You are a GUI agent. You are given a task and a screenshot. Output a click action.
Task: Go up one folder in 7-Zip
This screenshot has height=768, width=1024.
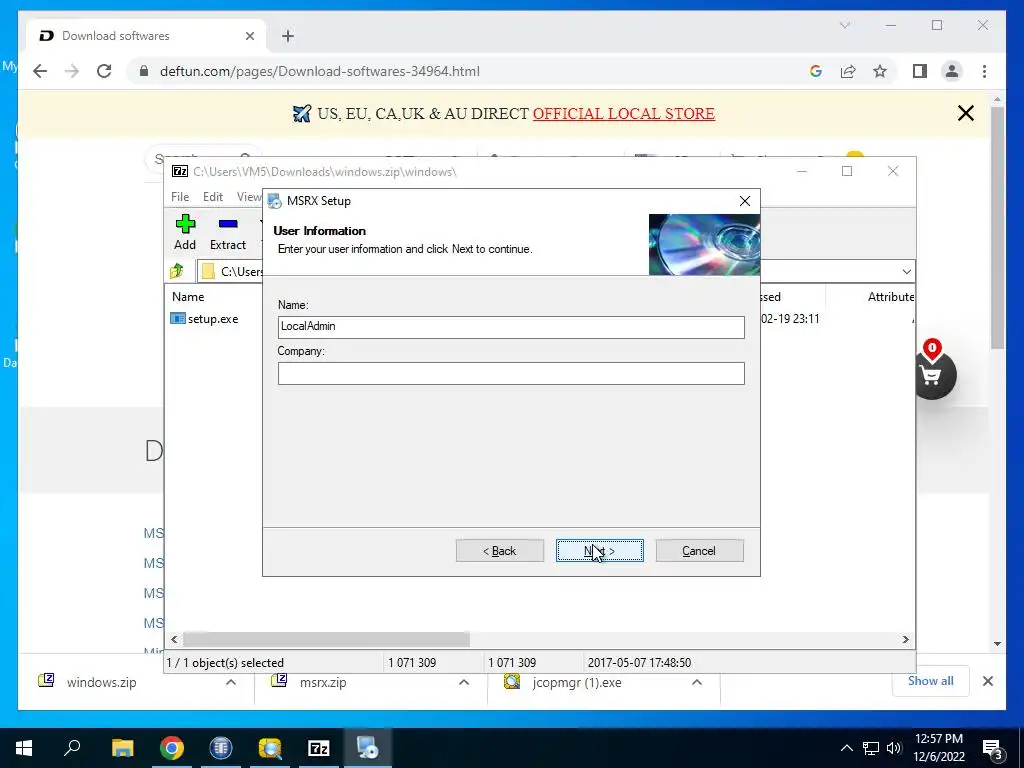[x=177, y=271]
